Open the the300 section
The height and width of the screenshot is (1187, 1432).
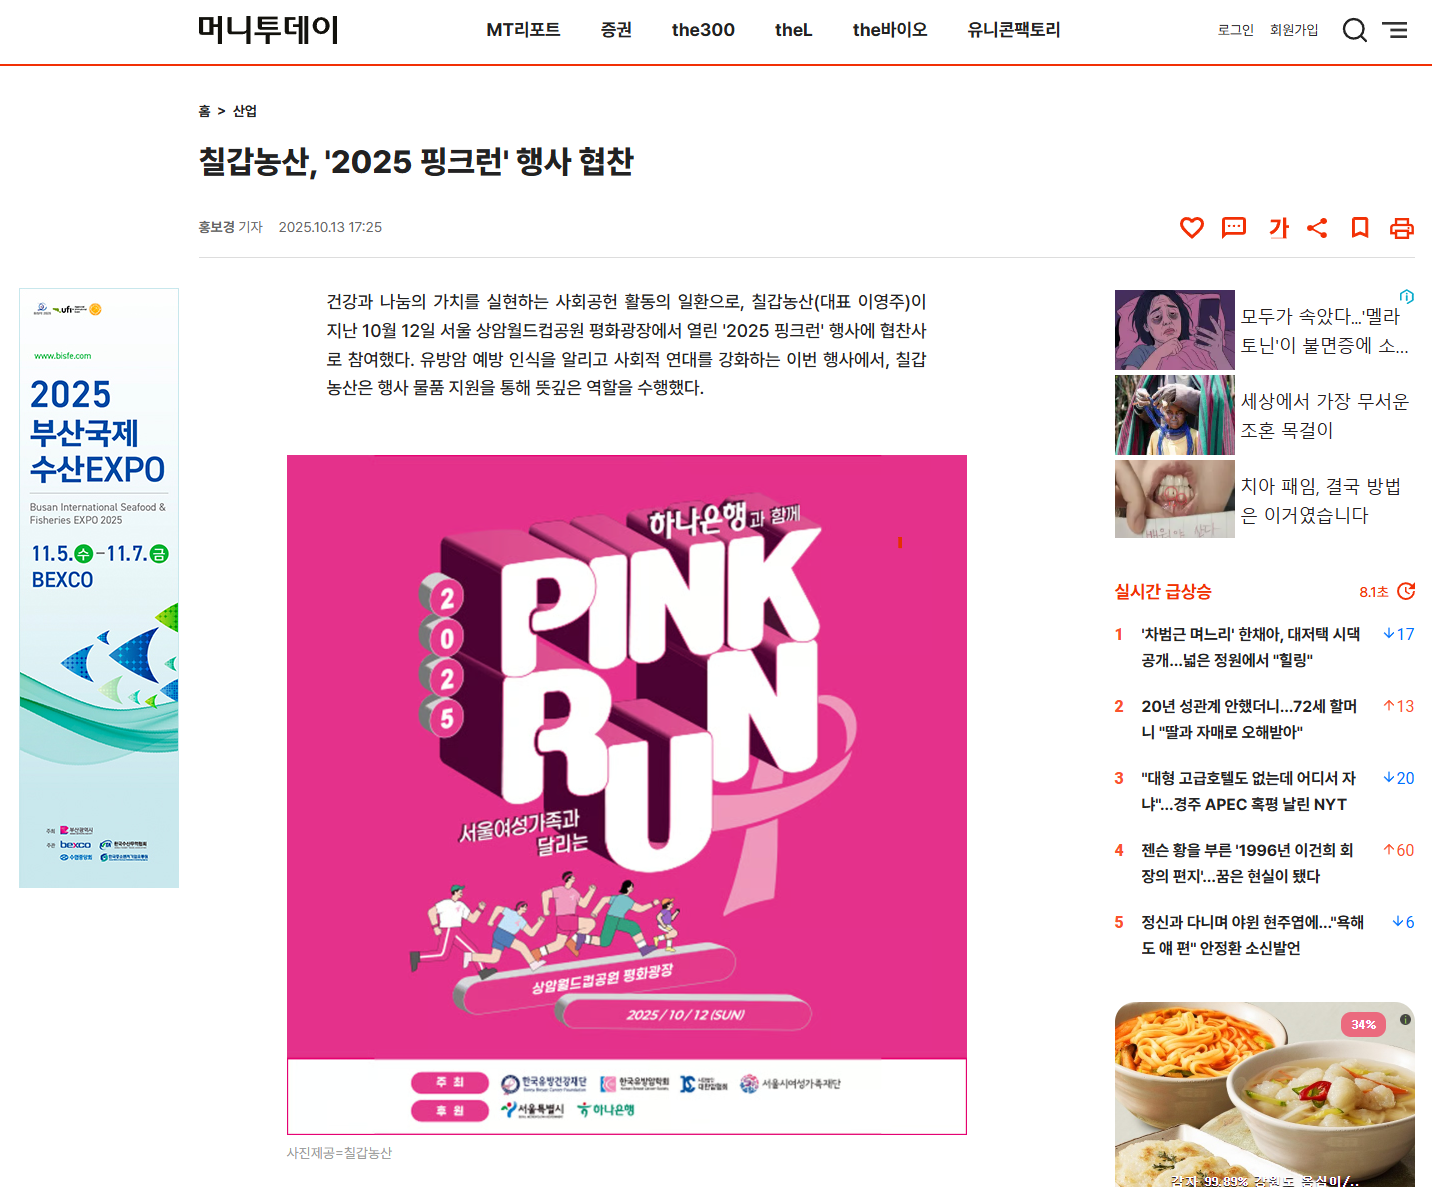[703, 30]
